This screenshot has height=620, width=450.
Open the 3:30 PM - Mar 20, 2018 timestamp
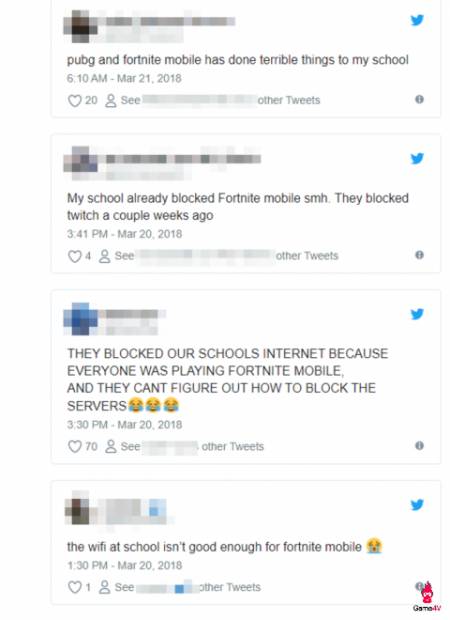pyautogui.click(x=125, y=425)
